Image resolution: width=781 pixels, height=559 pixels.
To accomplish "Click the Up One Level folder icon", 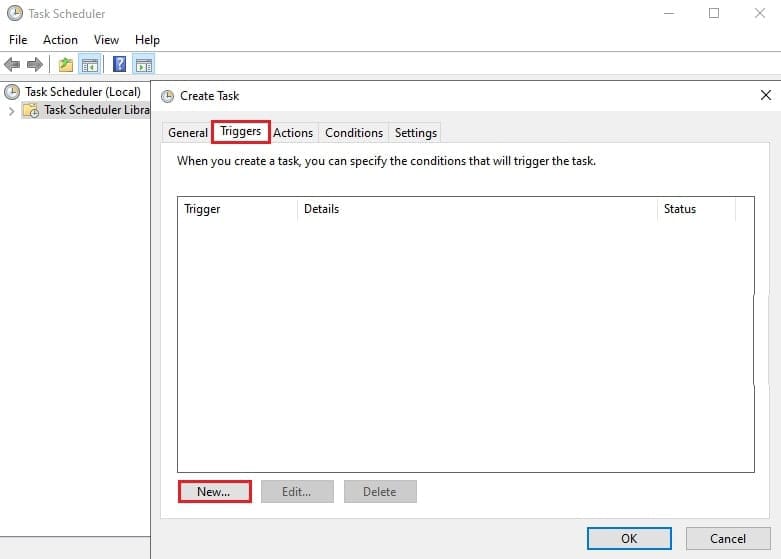I will click(x=65, y=64).
